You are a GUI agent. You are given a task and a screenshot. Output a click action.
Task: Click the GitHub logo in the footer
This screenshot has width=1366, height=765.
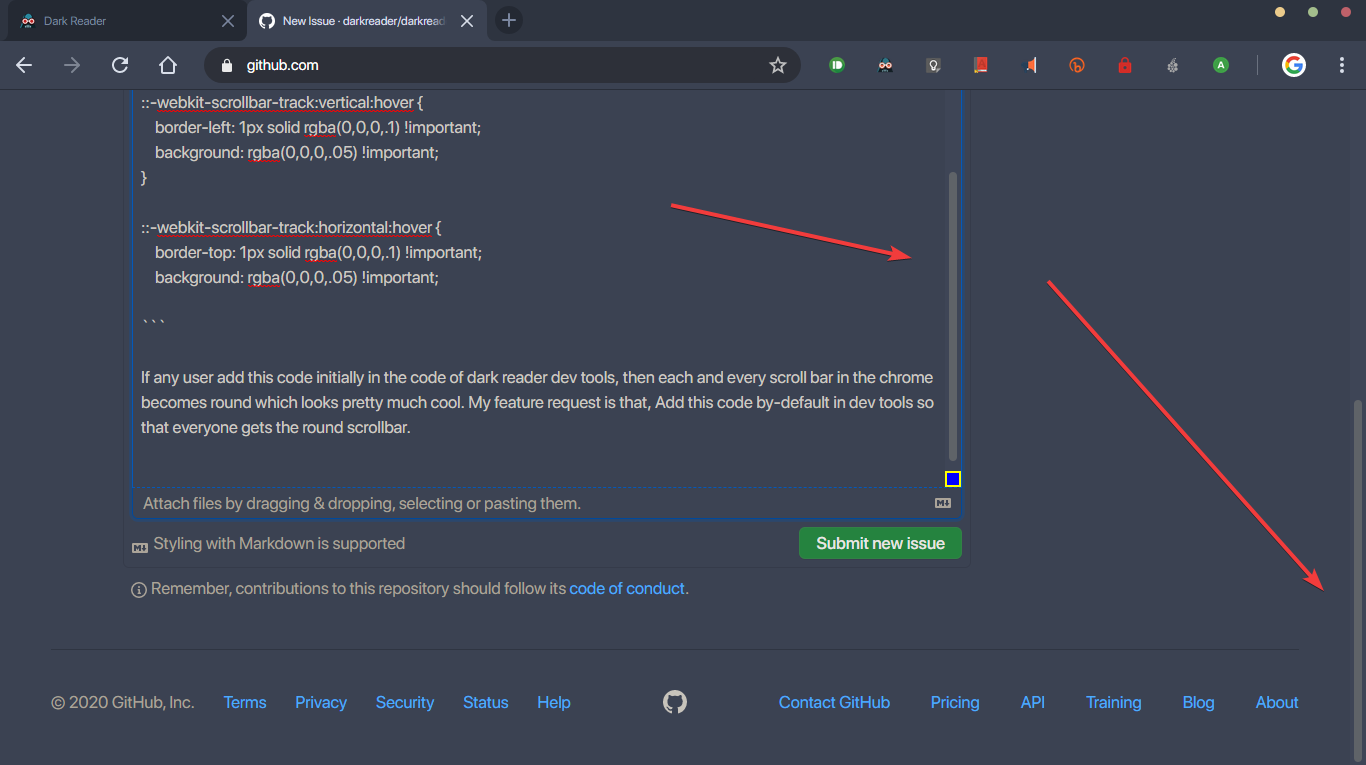click(674, 701)
